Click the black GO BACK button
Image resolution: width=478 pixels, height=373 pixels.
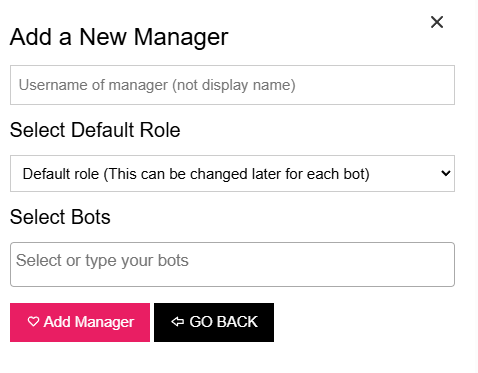(214, 322)
